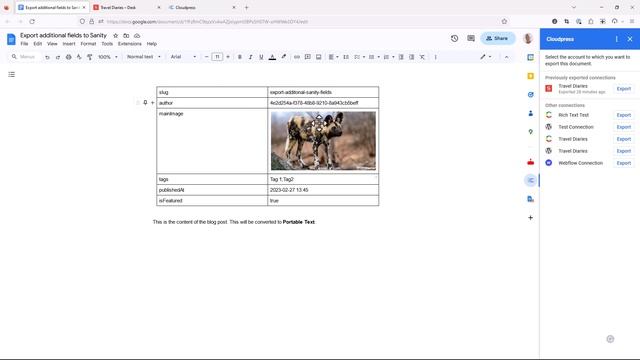Open Maps in side panel
This screenshot has height=360, width=640.
pos(531,132)
